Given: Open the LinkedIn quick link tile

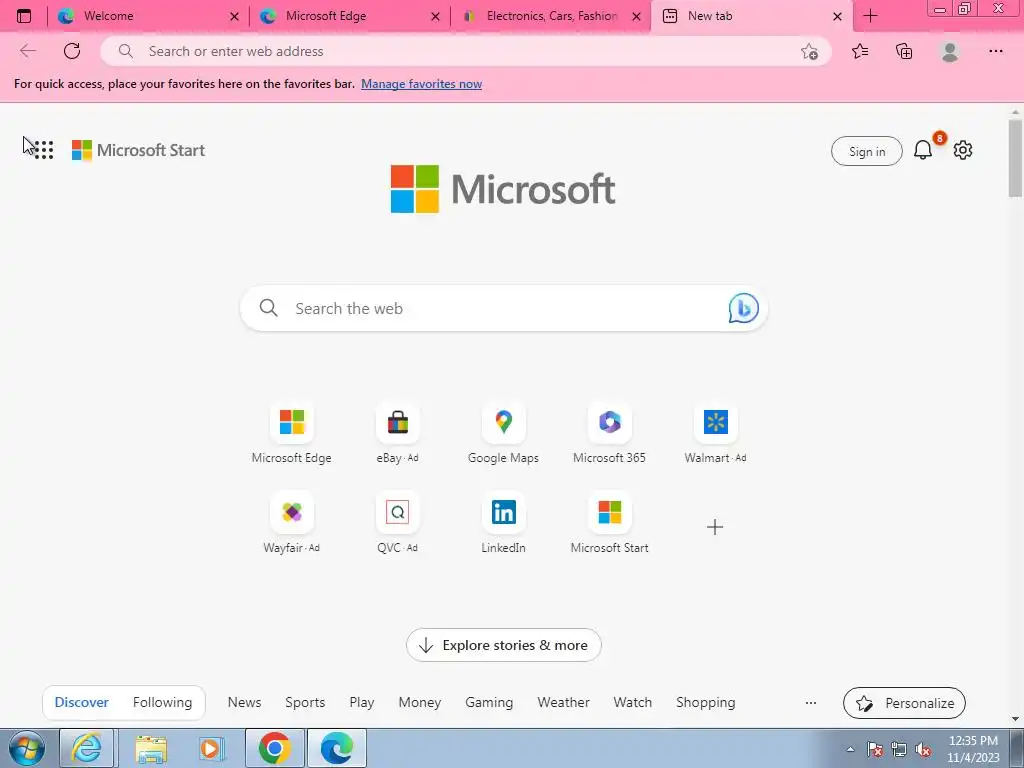Looking at the screenshot, I should [x=504, y=522].
